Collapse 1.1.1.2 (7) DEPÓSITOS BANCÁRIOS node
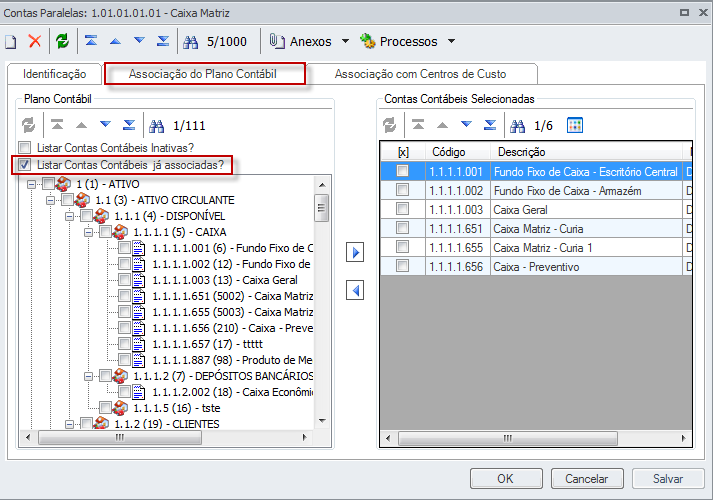 point(89,376)
